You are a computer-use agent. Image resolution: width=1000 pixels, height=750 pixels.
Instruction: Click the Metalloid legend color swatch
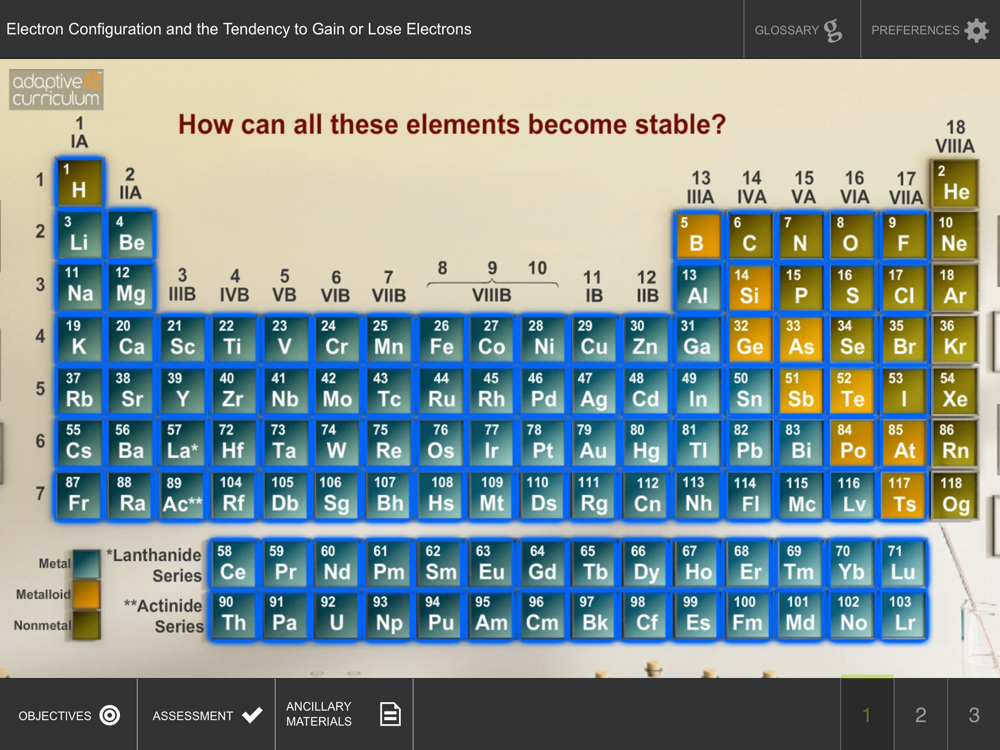[x=86, y=594]
